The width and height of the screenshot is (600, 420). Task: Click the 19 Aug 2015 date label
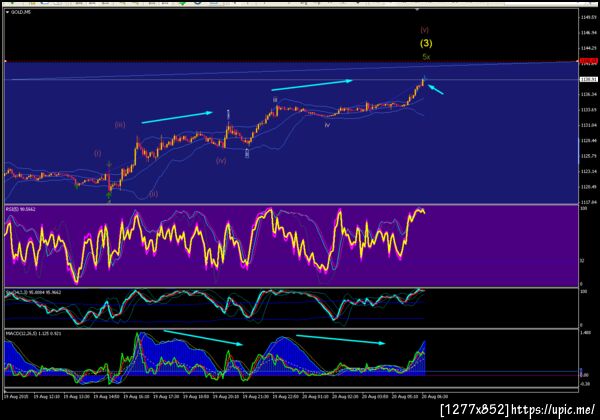coord(16,397)
